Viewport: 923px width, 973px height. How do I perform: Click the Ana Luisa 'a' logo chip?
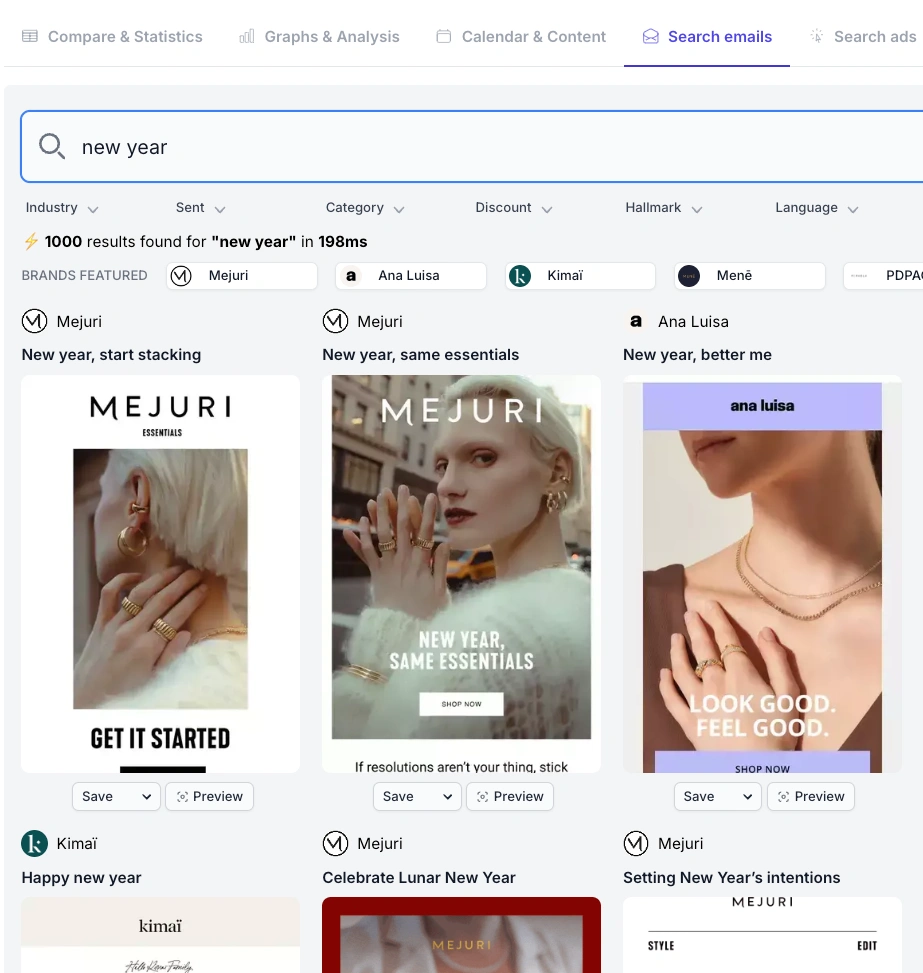click(x=351, y=275)
